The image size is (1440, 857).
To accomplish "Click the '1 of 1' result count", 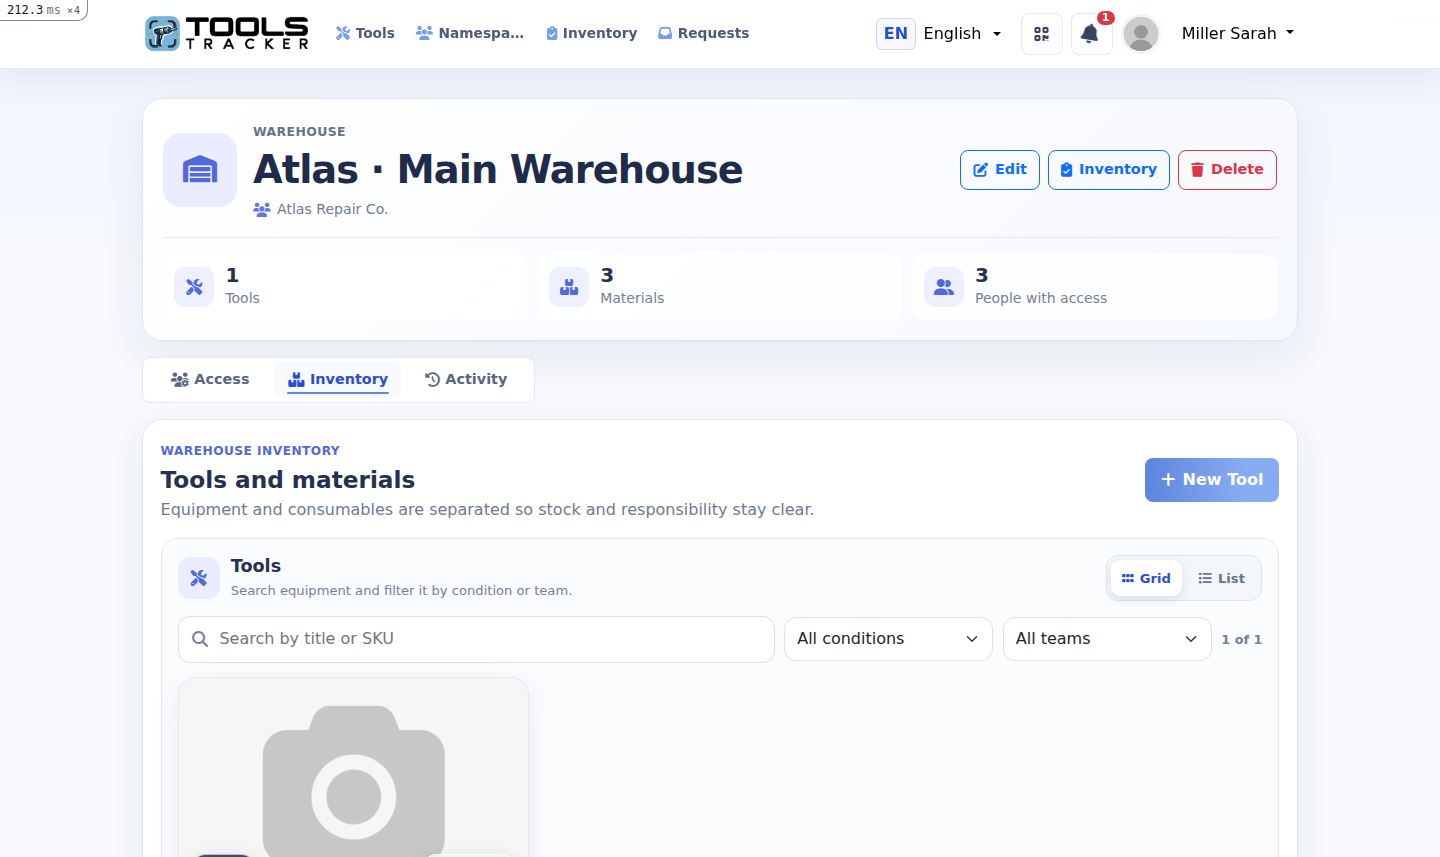I will 1241,640.
